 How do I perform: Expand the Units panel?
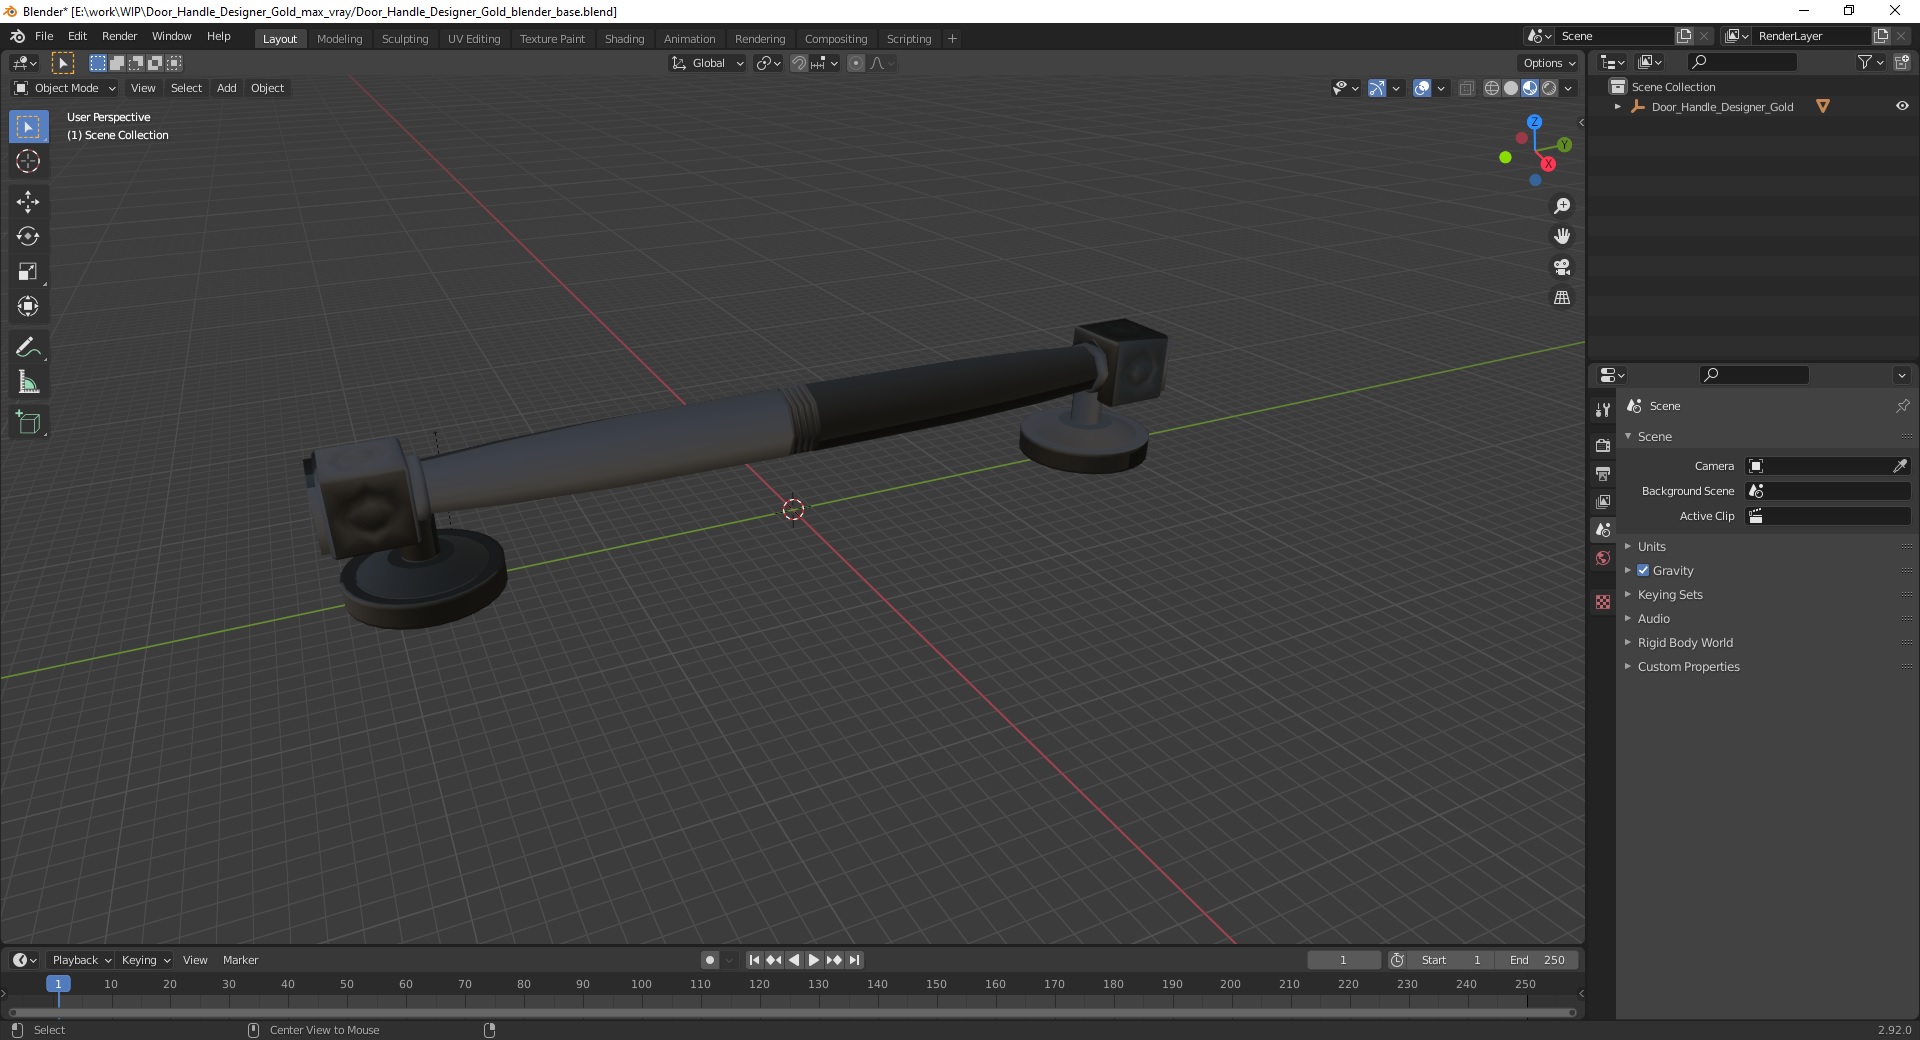click(x=1652, y=546)
